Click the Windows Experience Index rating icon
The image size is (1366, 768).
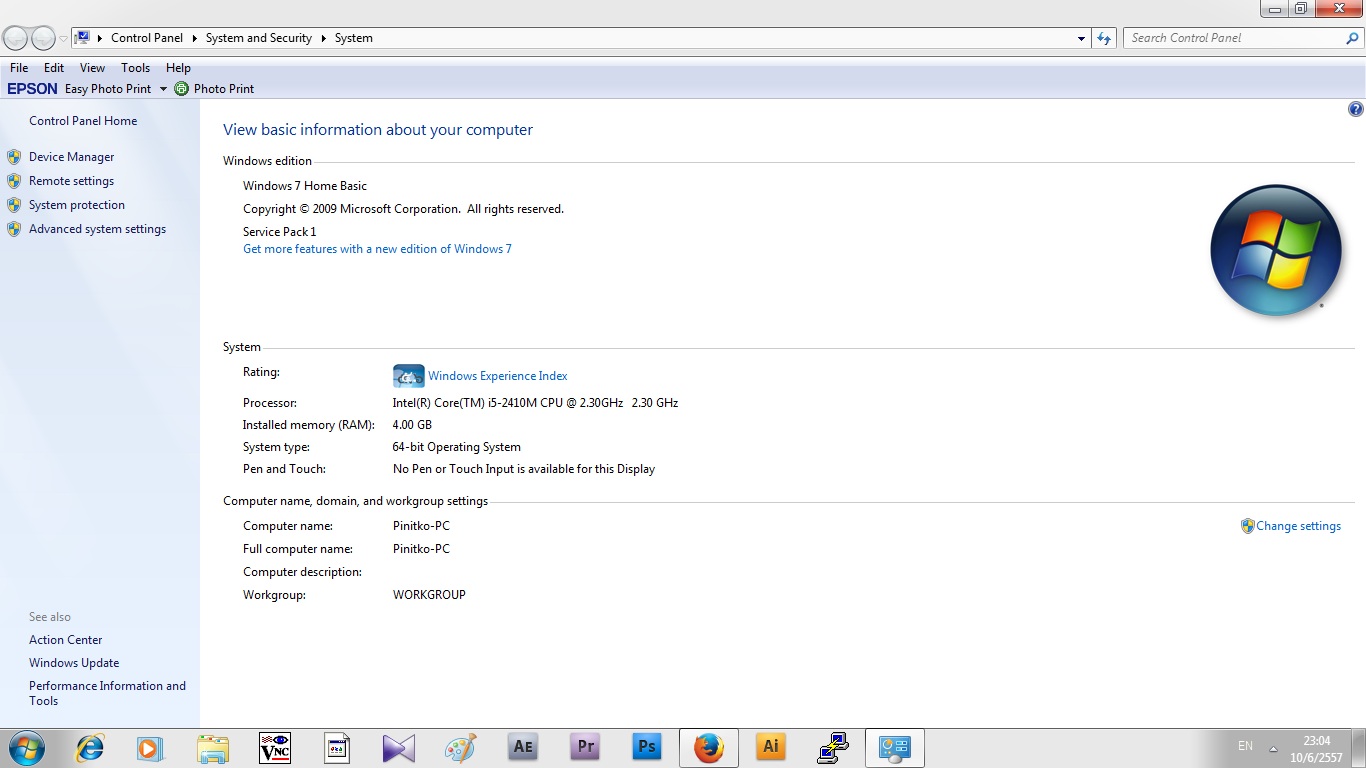pyautogui.click(x=409, y=376)
